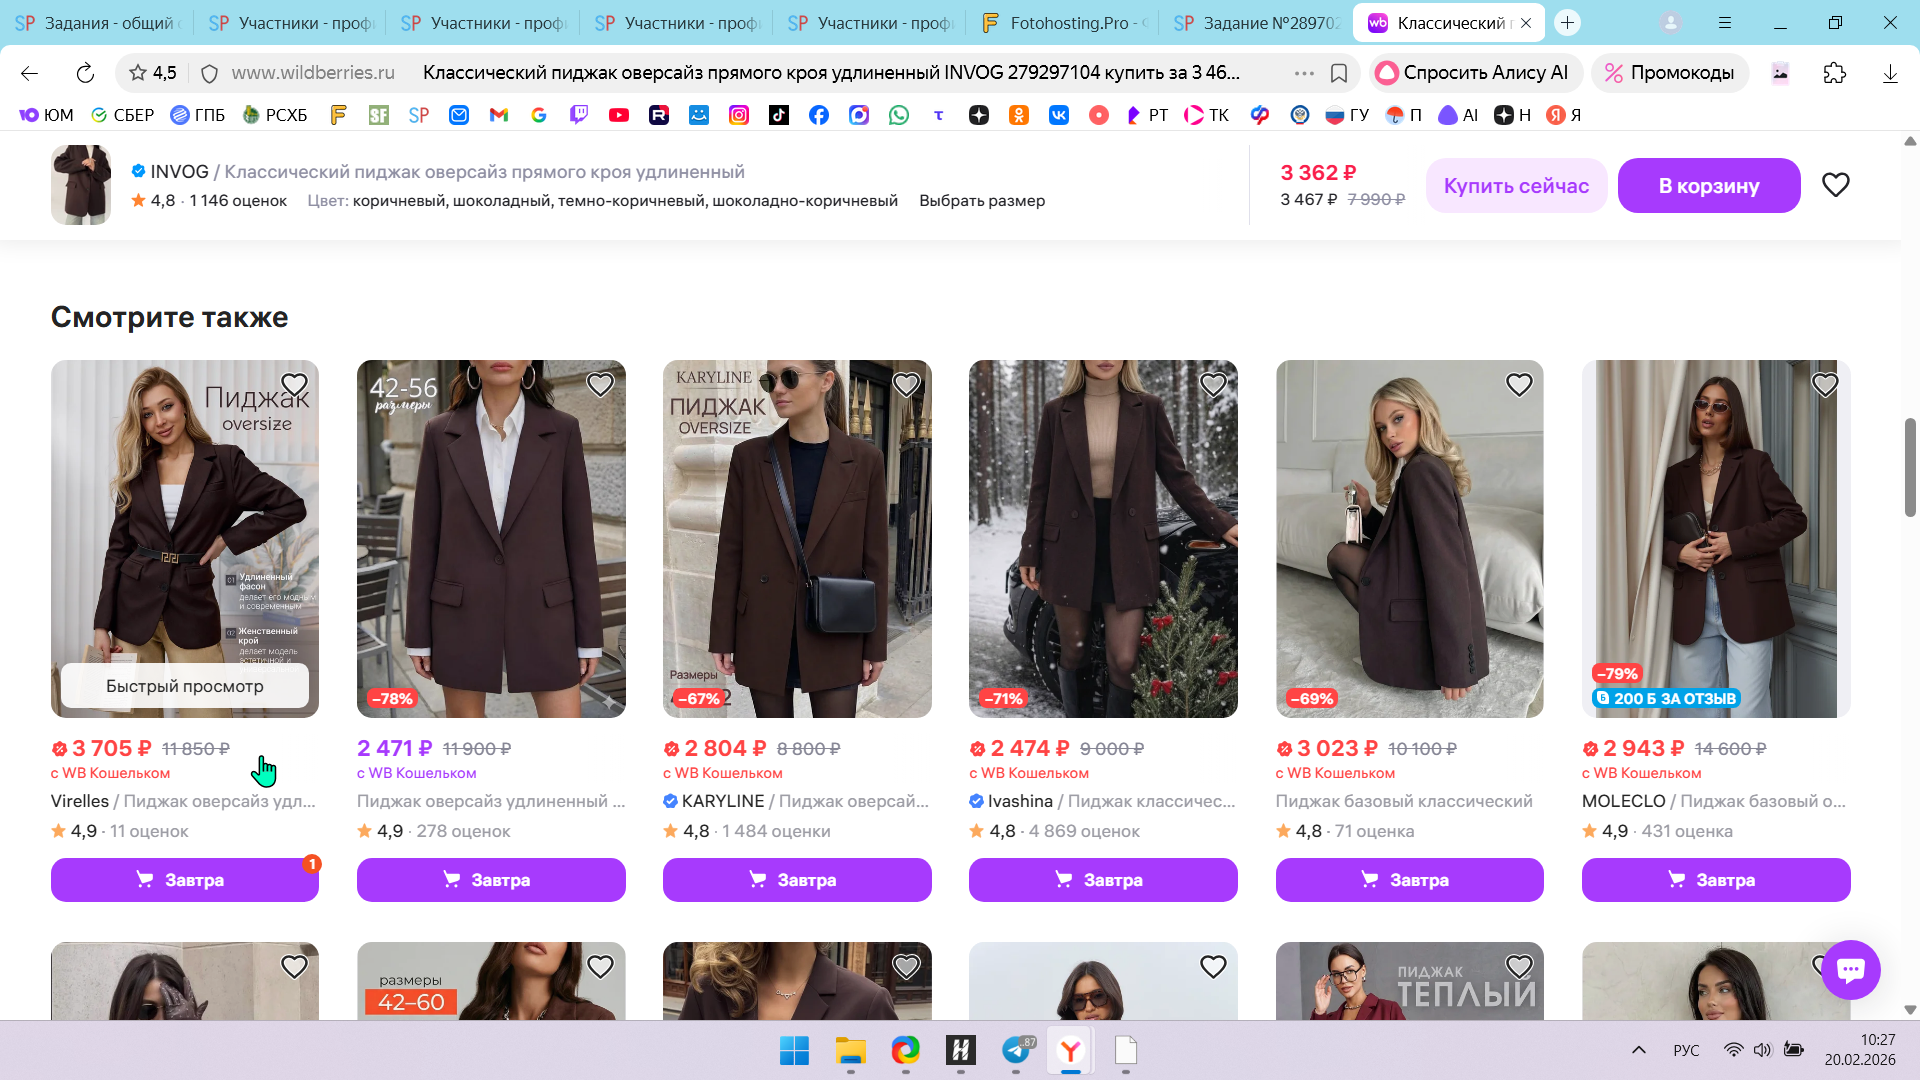Screen dimensions: 1920x1080
Task: Open Выбрать размер size selector
Action: click(x=981, y=201)
